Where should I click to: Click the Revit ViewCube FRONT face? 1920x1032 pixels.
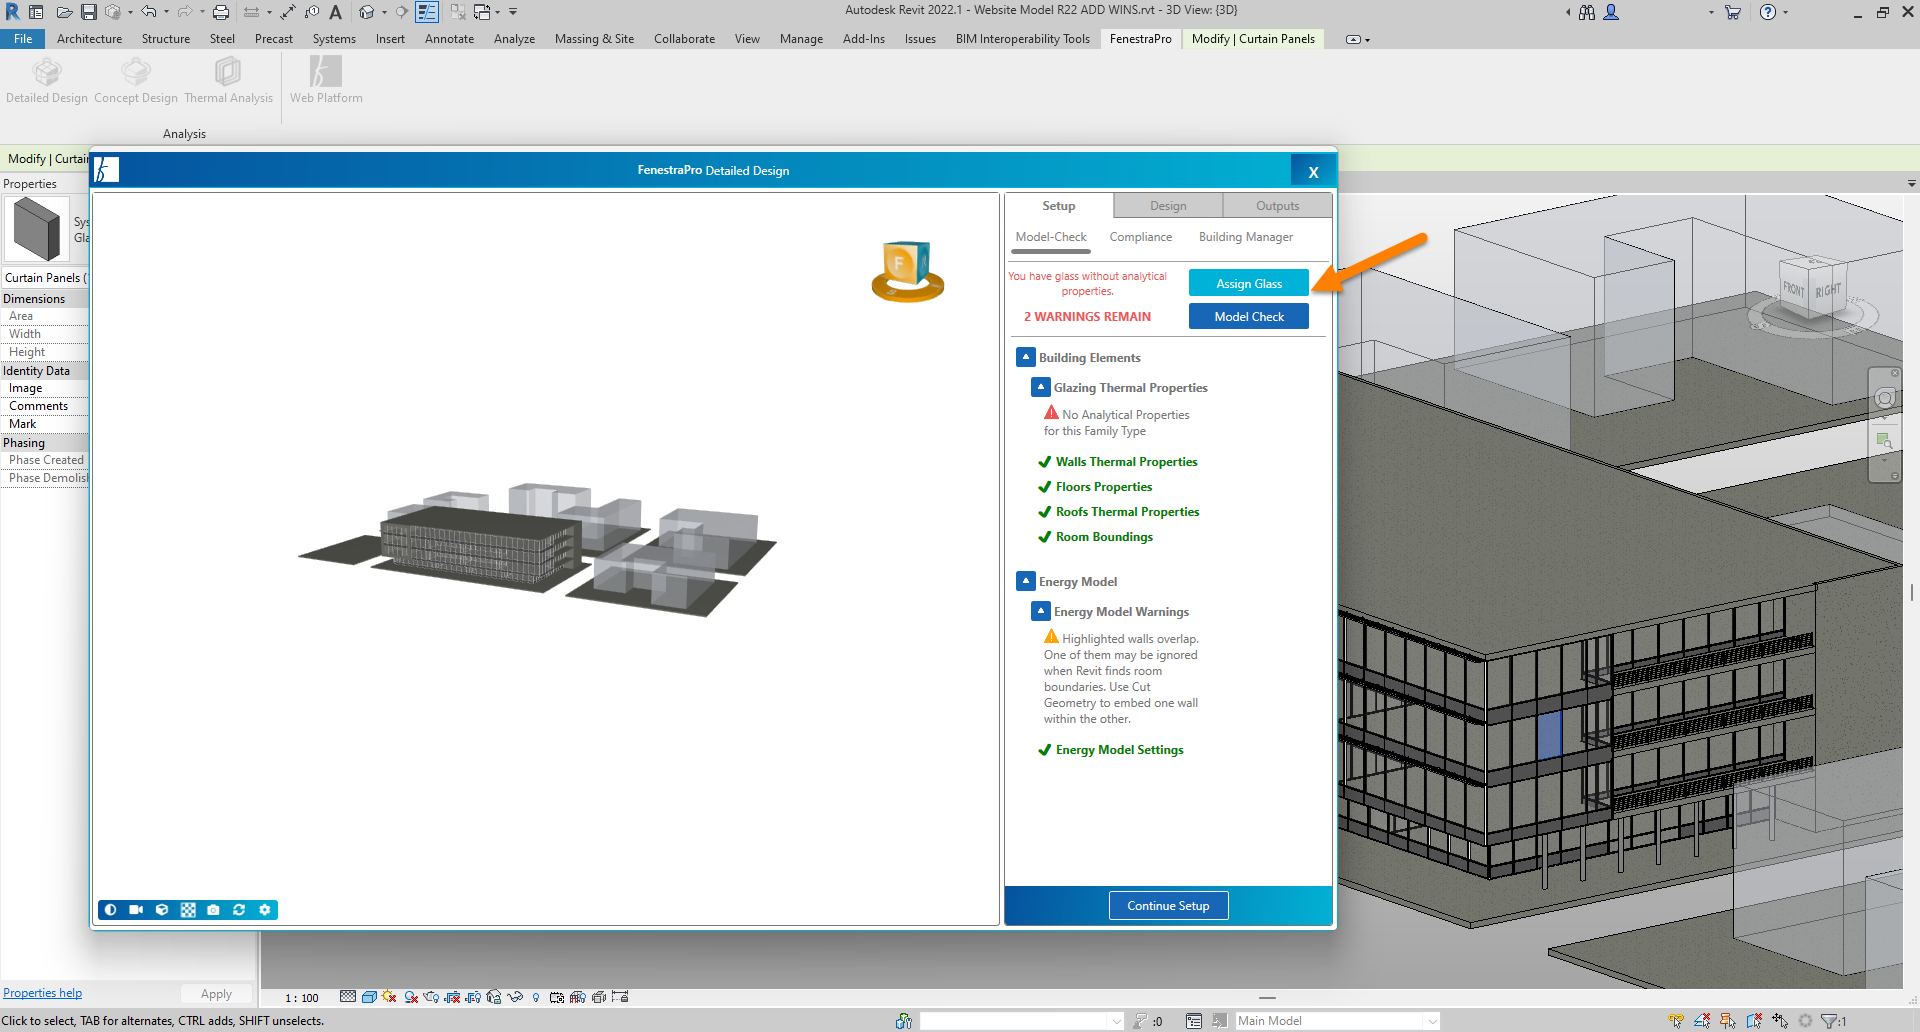(x=1794, y=288)
